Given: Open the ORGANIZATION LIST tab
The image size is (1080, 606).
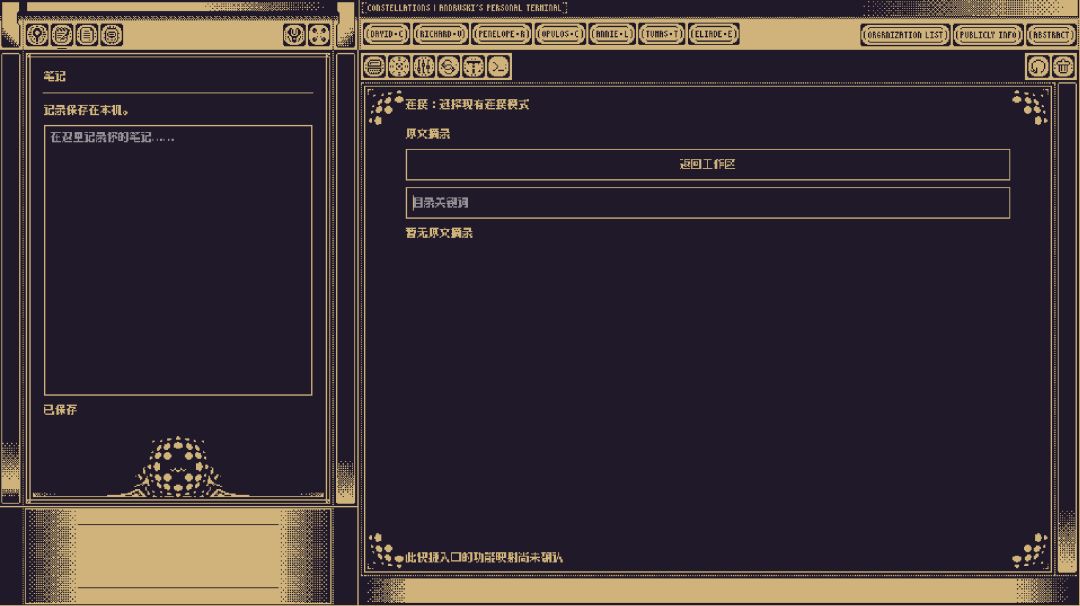Looking at the screenshot, I should tap(905, 34).
